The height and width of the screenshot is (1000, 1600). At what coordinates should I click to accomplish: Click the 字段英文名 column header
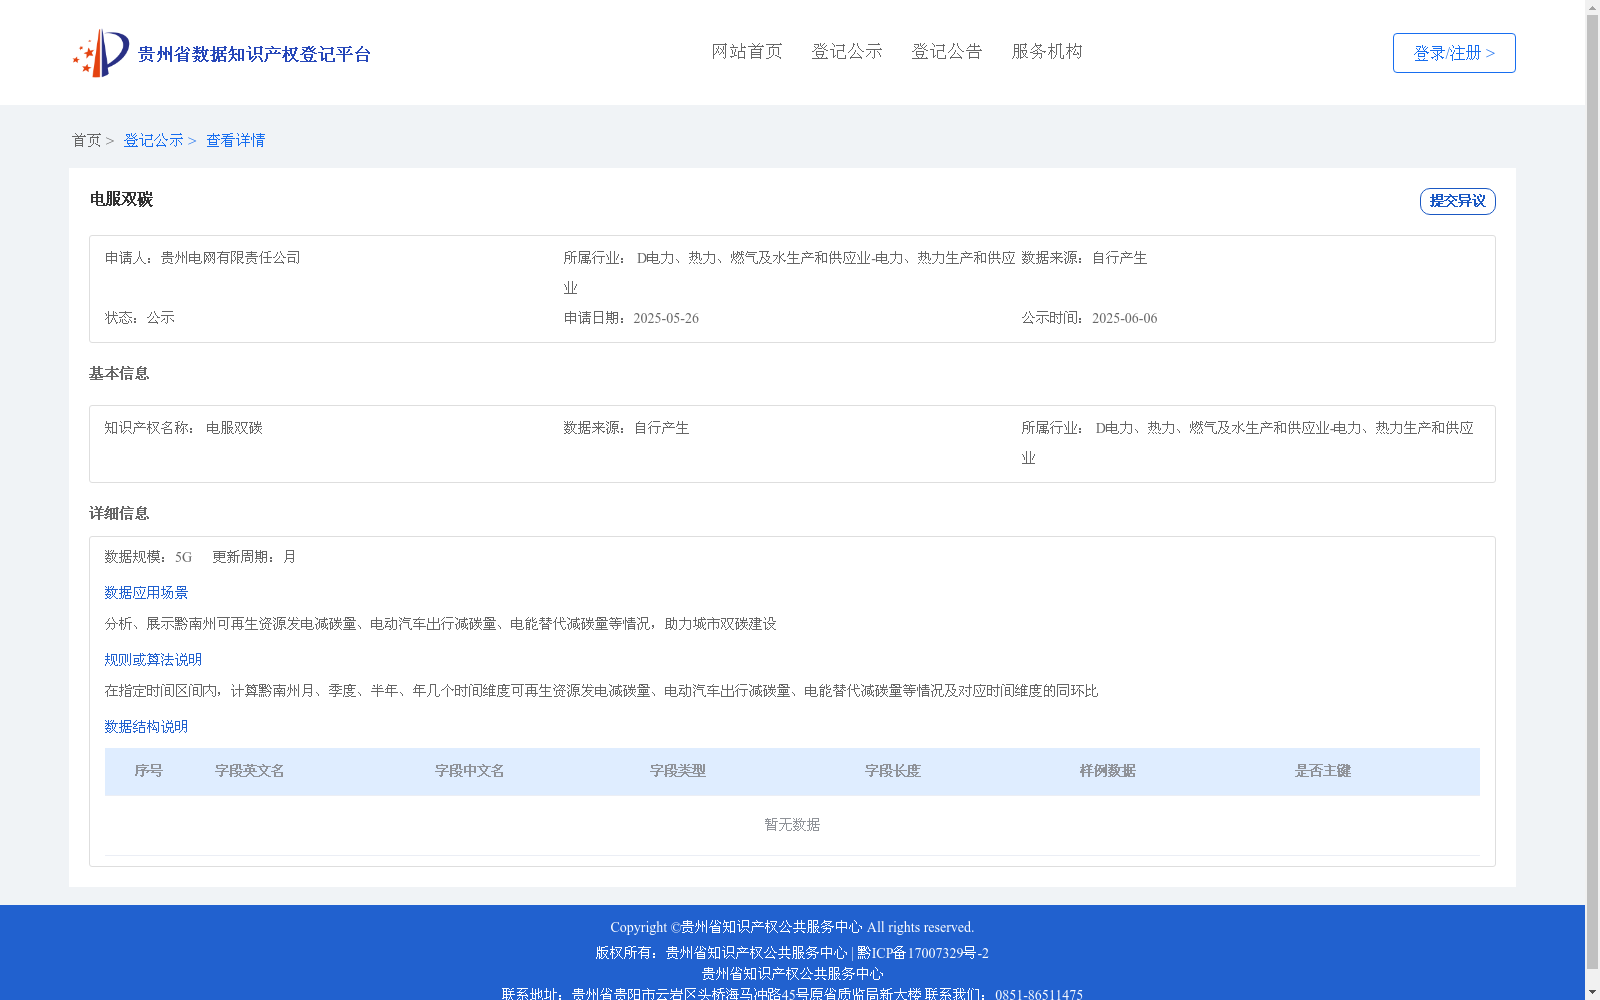point(250,771)
